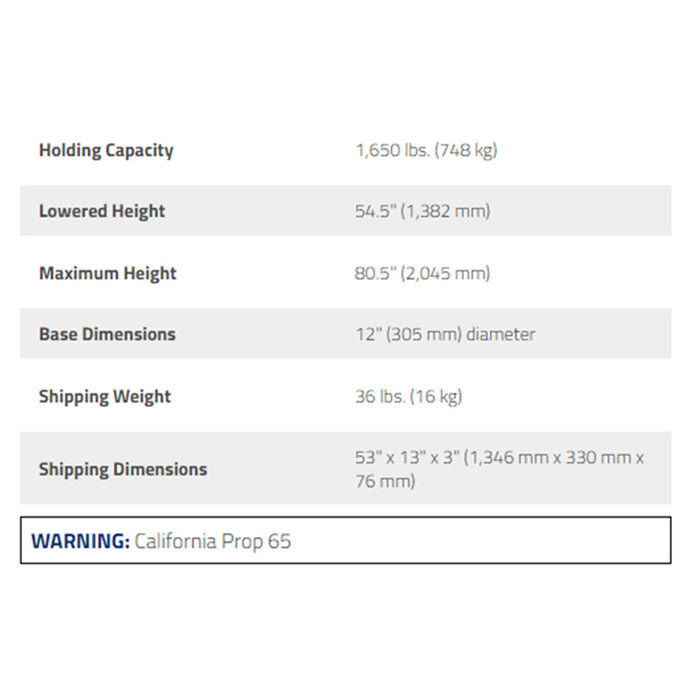This screenshot has width=700, height=700.
Task: Click the (2,045 mm) maximum height text
Action: (446, 273)
